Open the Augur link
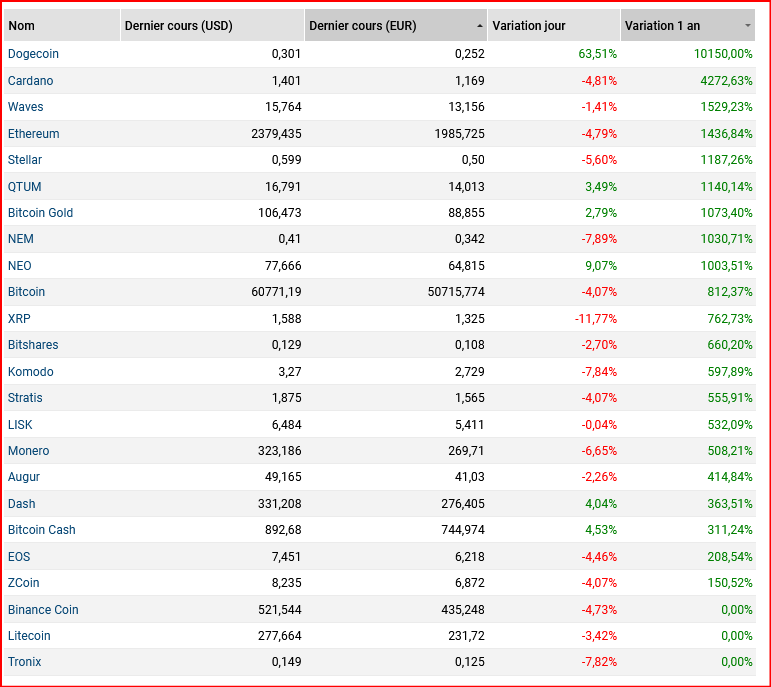 click(24, 477)
